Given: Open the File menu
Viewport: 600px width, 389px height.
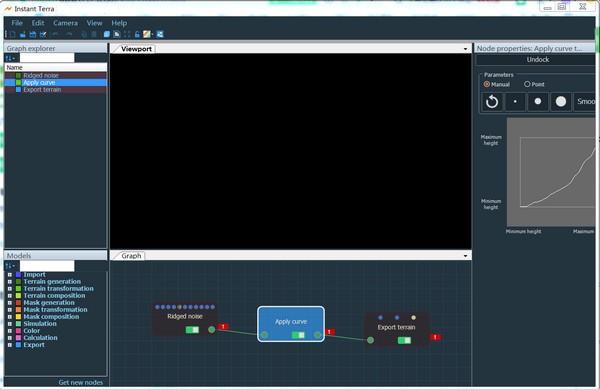Looking at the screenshot, I should click(17, 23).
